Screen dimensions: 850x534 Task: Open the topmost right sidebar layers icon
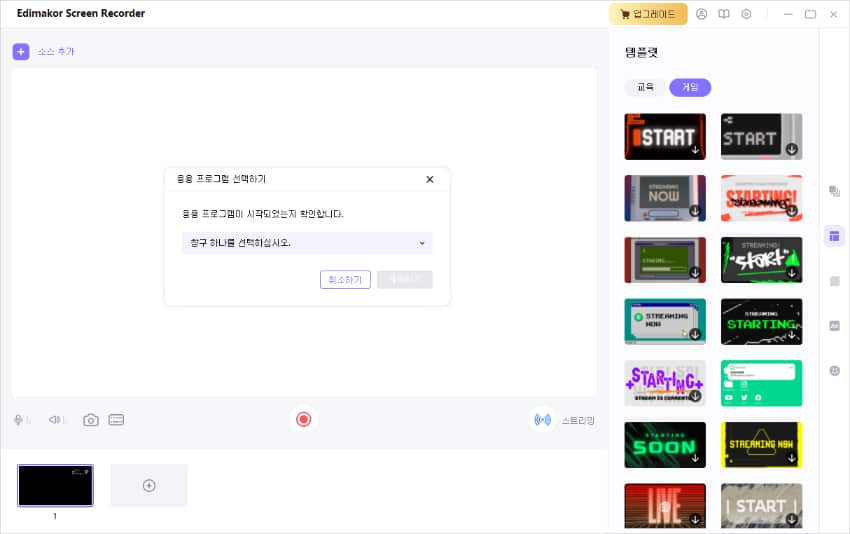(834, 191)
